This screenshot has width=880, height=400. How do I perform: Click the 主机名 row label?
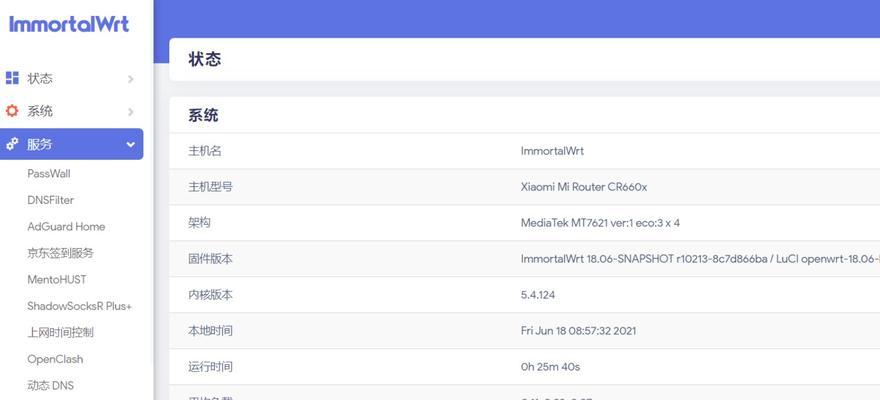204,151
